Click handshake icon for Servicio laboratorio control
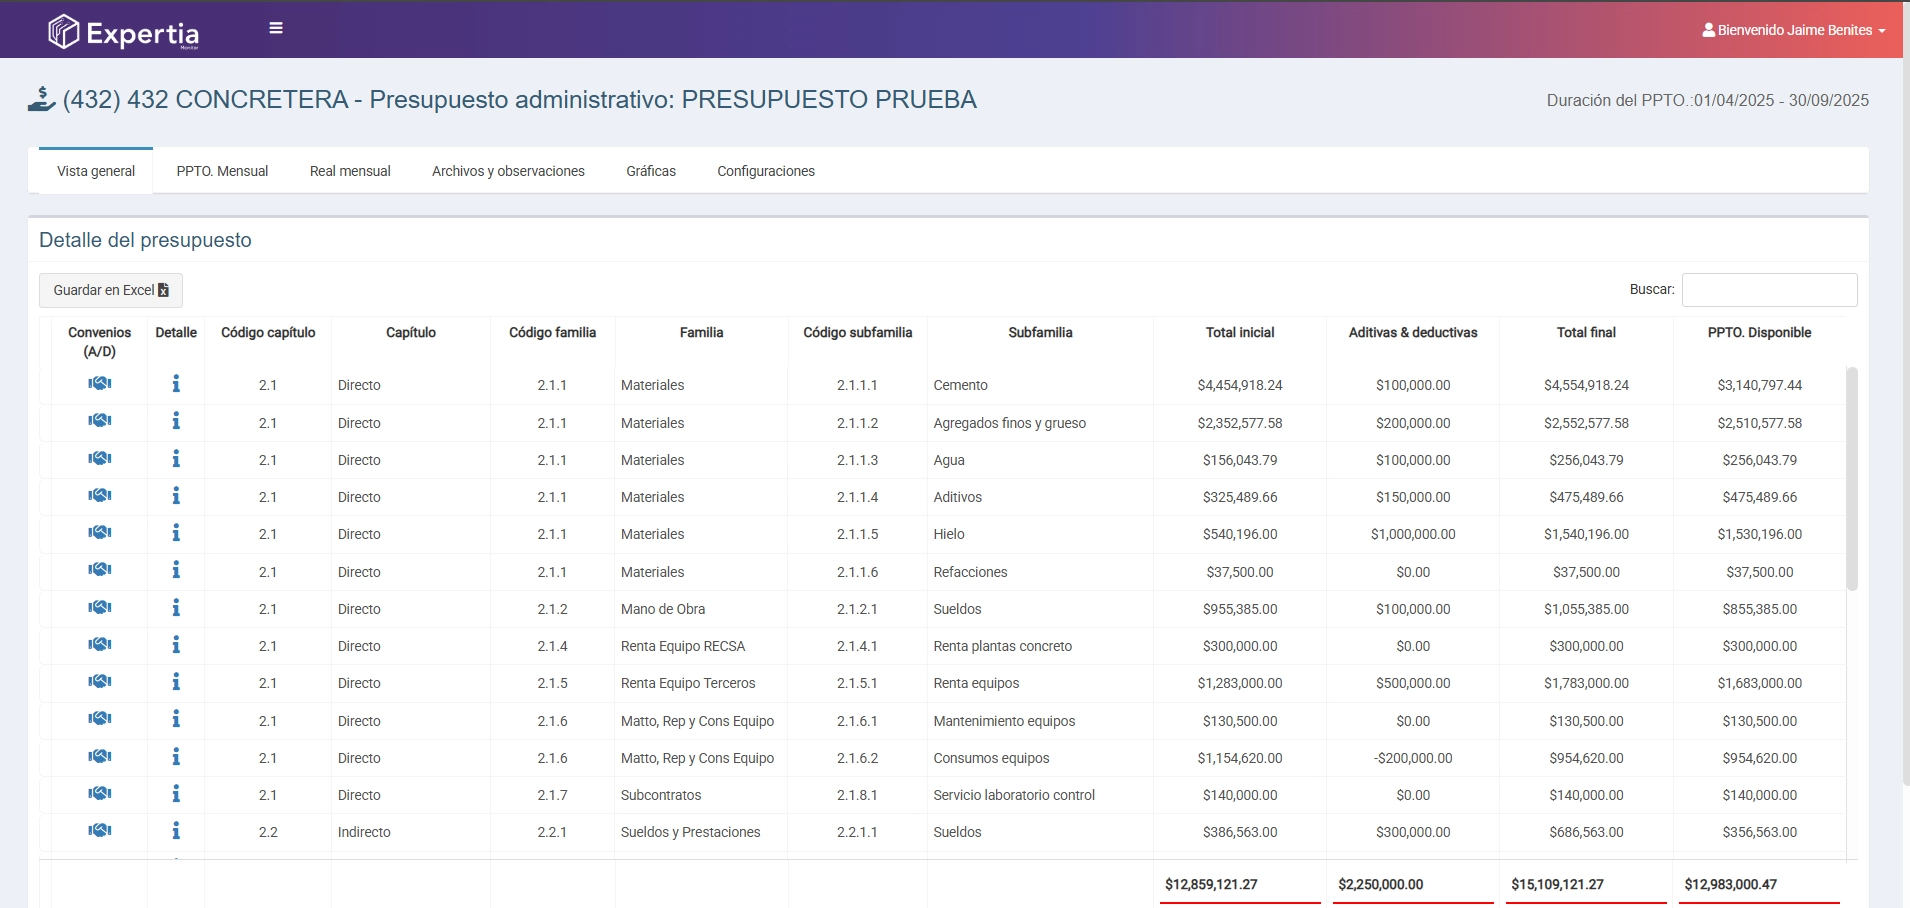 [100, 794]
